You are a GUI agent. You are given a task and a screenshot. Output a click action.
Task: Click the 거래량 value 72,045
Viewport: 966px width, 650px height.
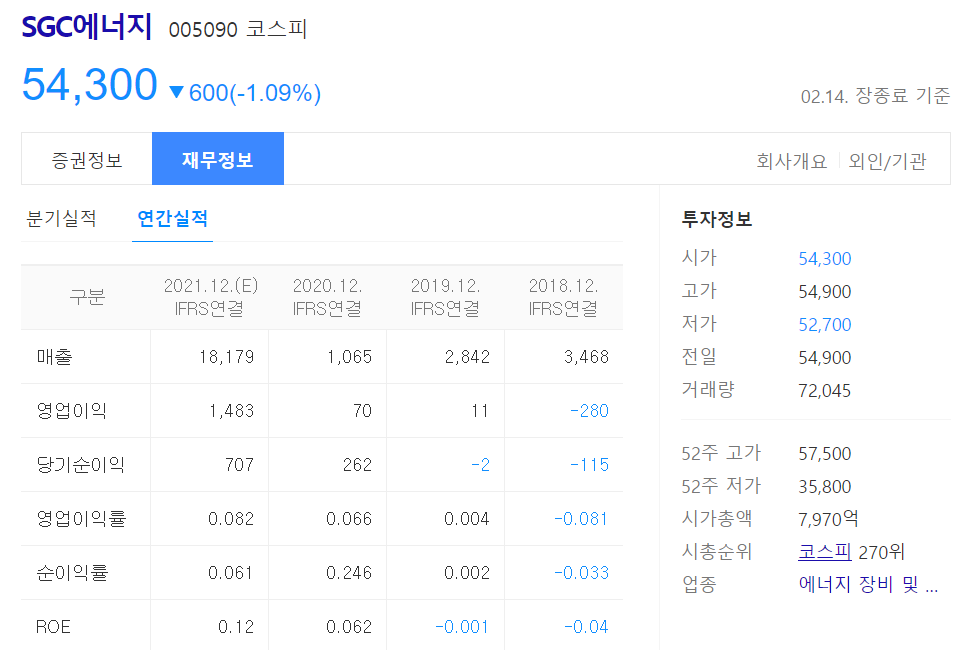pos(825,391)
